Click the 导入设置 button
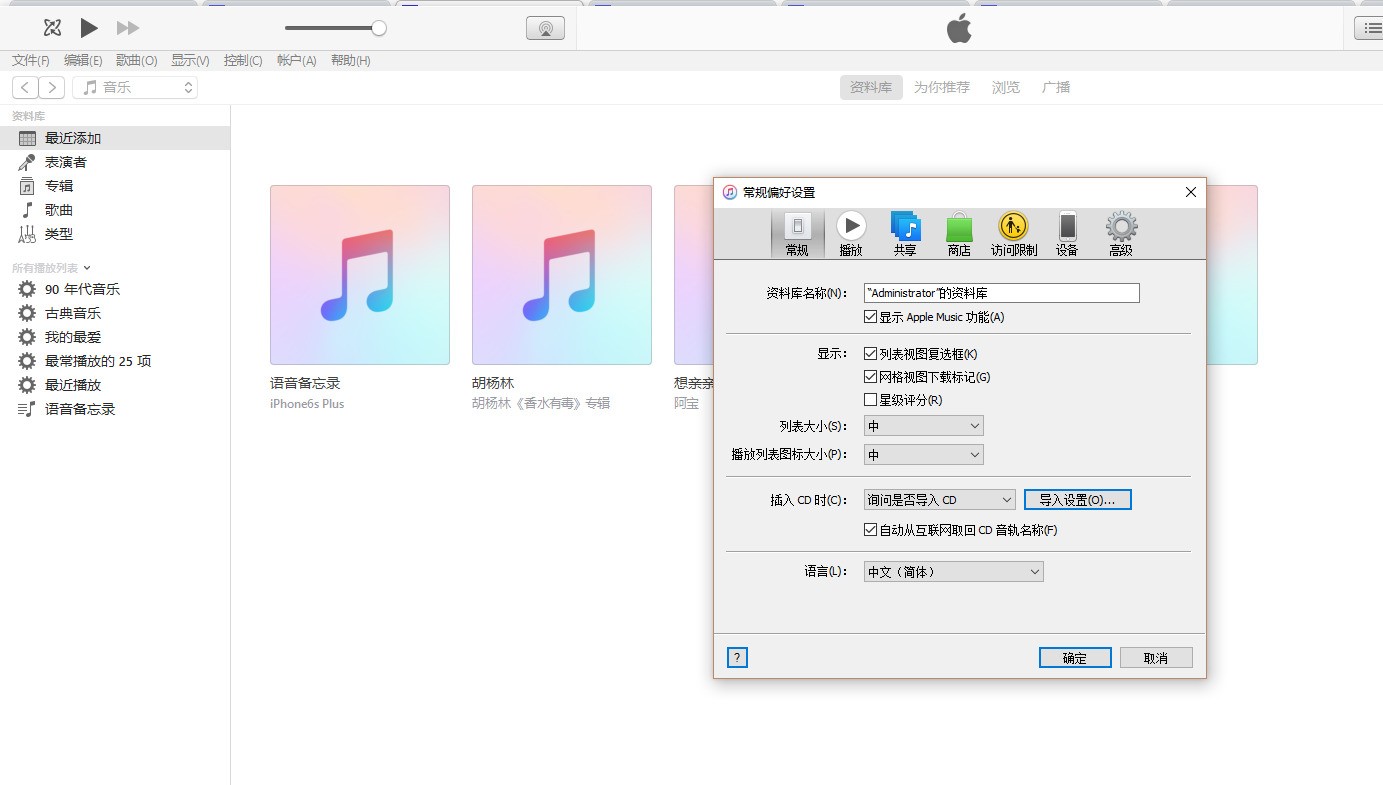This screenshot has width=1383, height=785. click(1078, 499)
